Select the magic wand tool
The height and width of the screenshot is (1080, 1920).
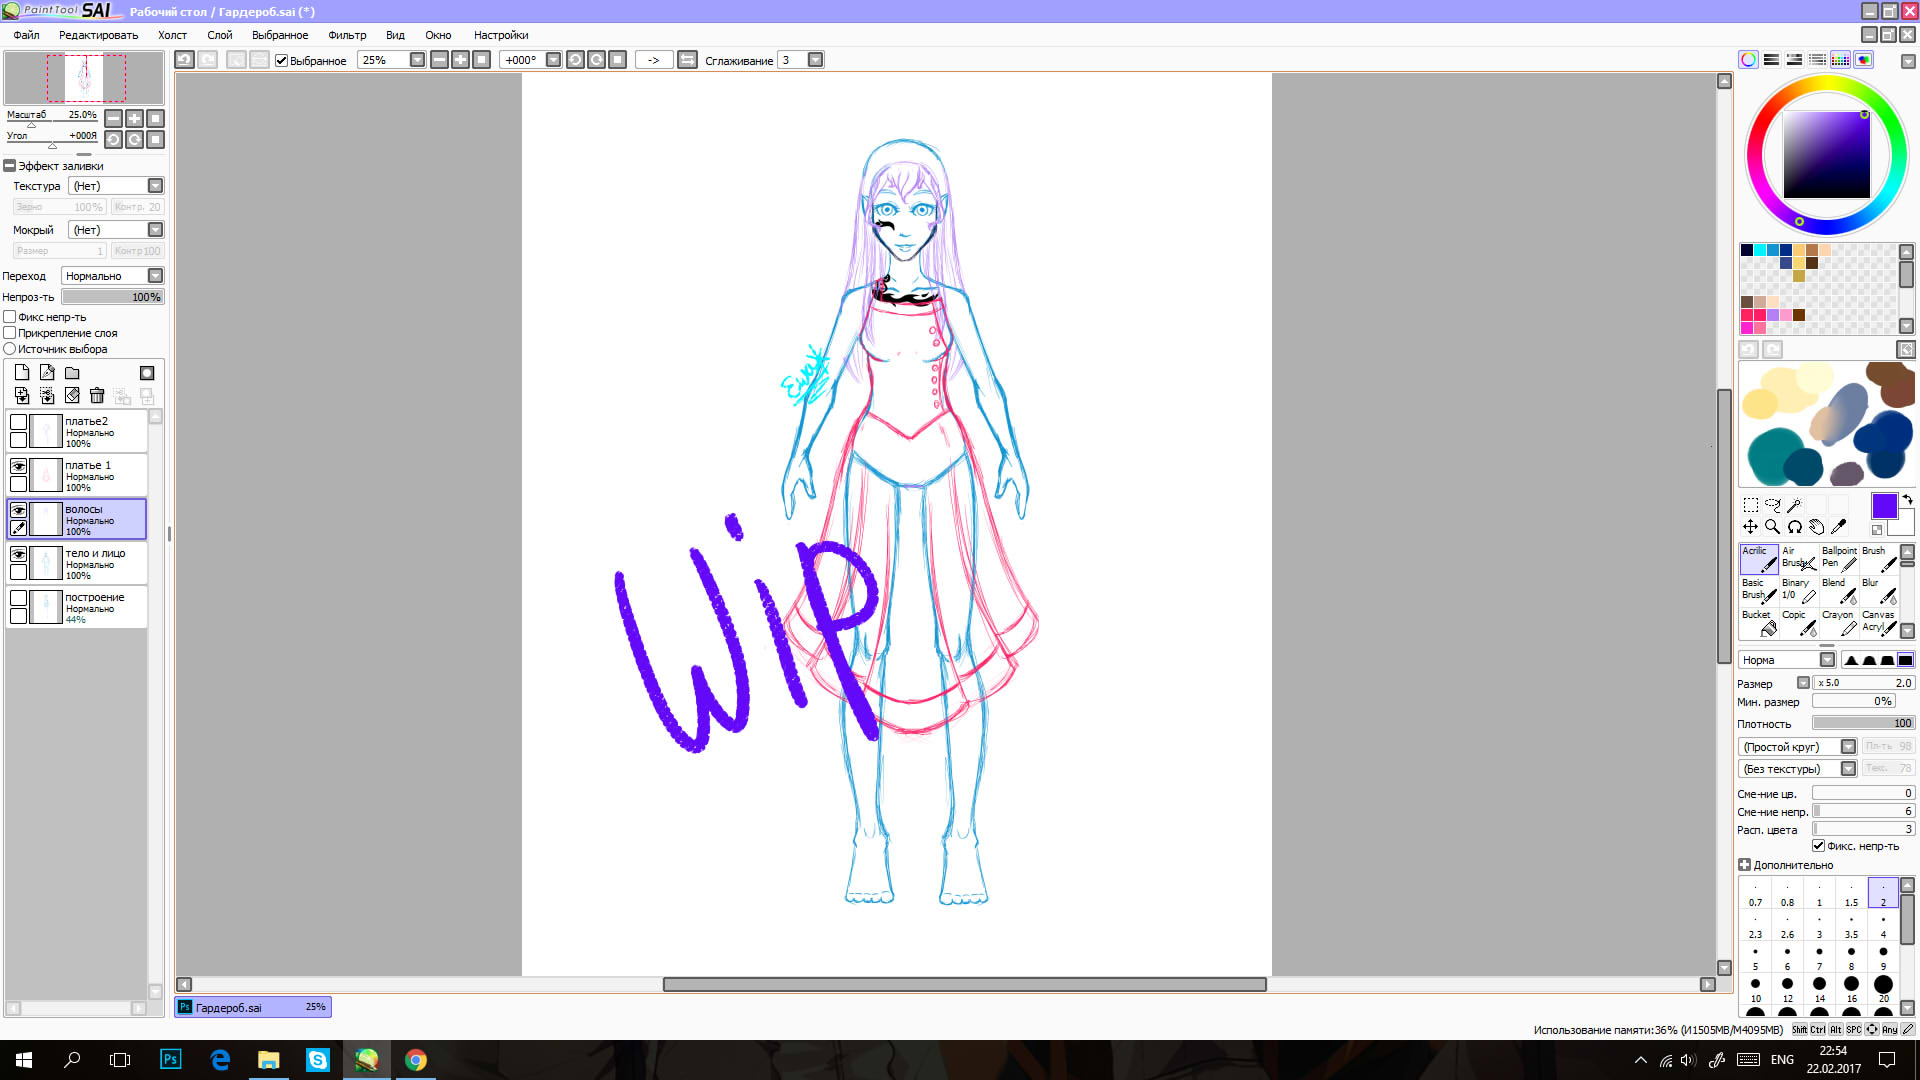(1794, 505)
